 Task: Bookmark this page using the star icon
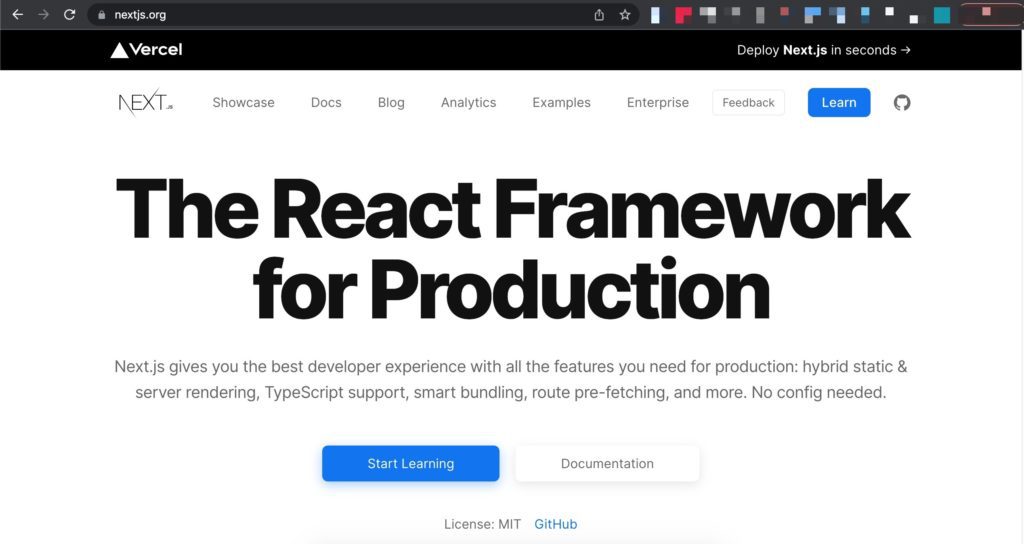click(x=625, y=15)
